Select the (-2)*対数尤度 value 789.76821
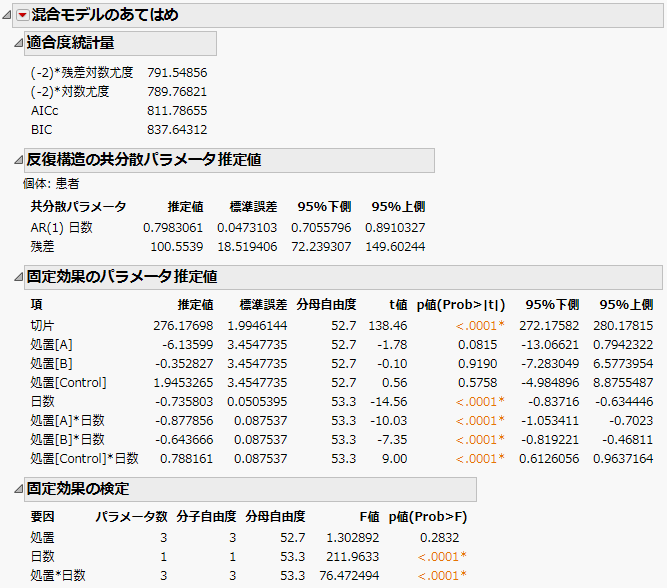The height and width of the screenshot is (588, 667). point(177,91)
